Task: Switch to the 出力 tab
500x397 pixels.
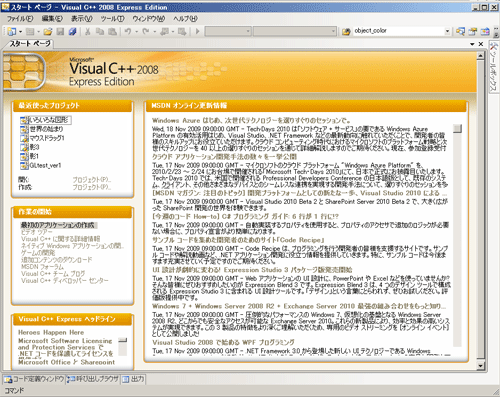Action: tap(133, 379)
